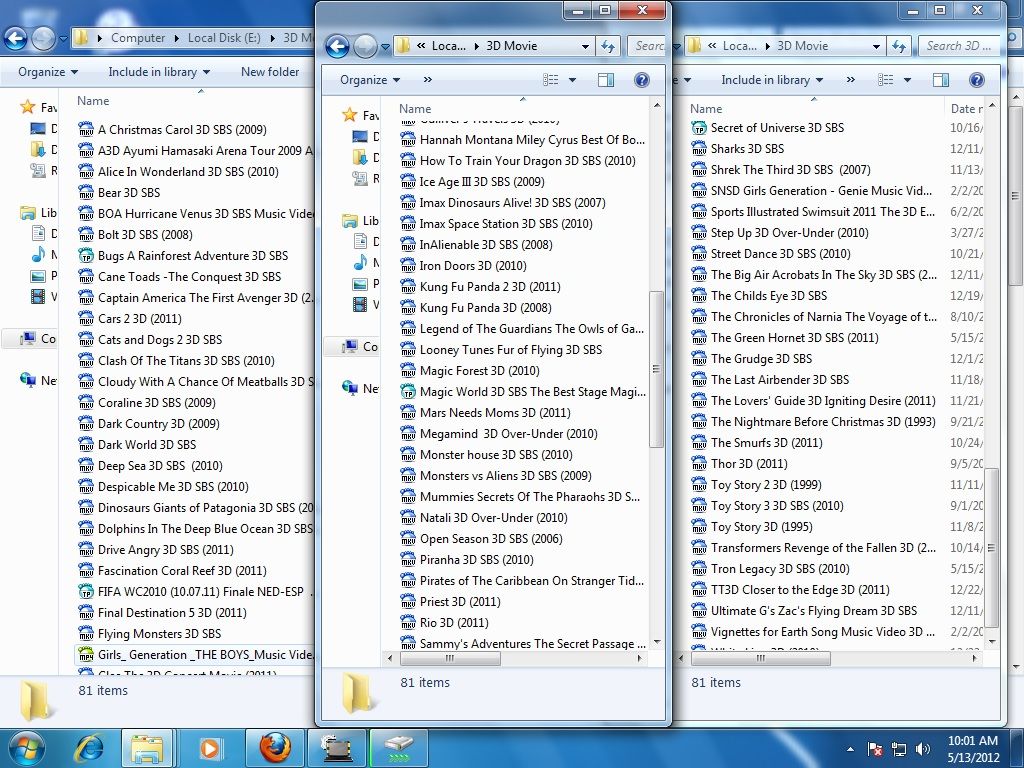Refresh the right window's 3D Movie folder
1024x768 pixels.
(x=899, y=46)
